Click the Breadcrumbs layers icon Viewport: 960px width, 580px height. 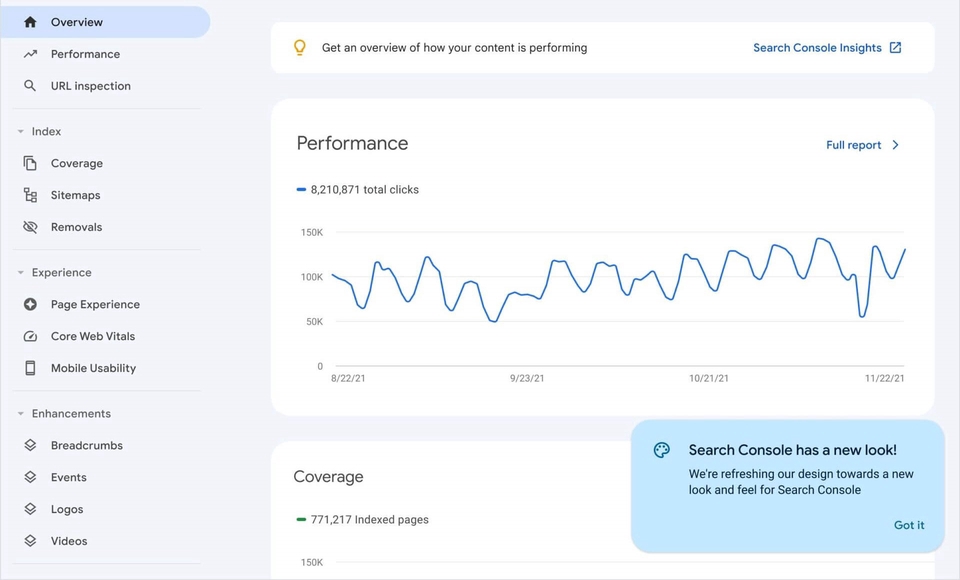[30, 445]
